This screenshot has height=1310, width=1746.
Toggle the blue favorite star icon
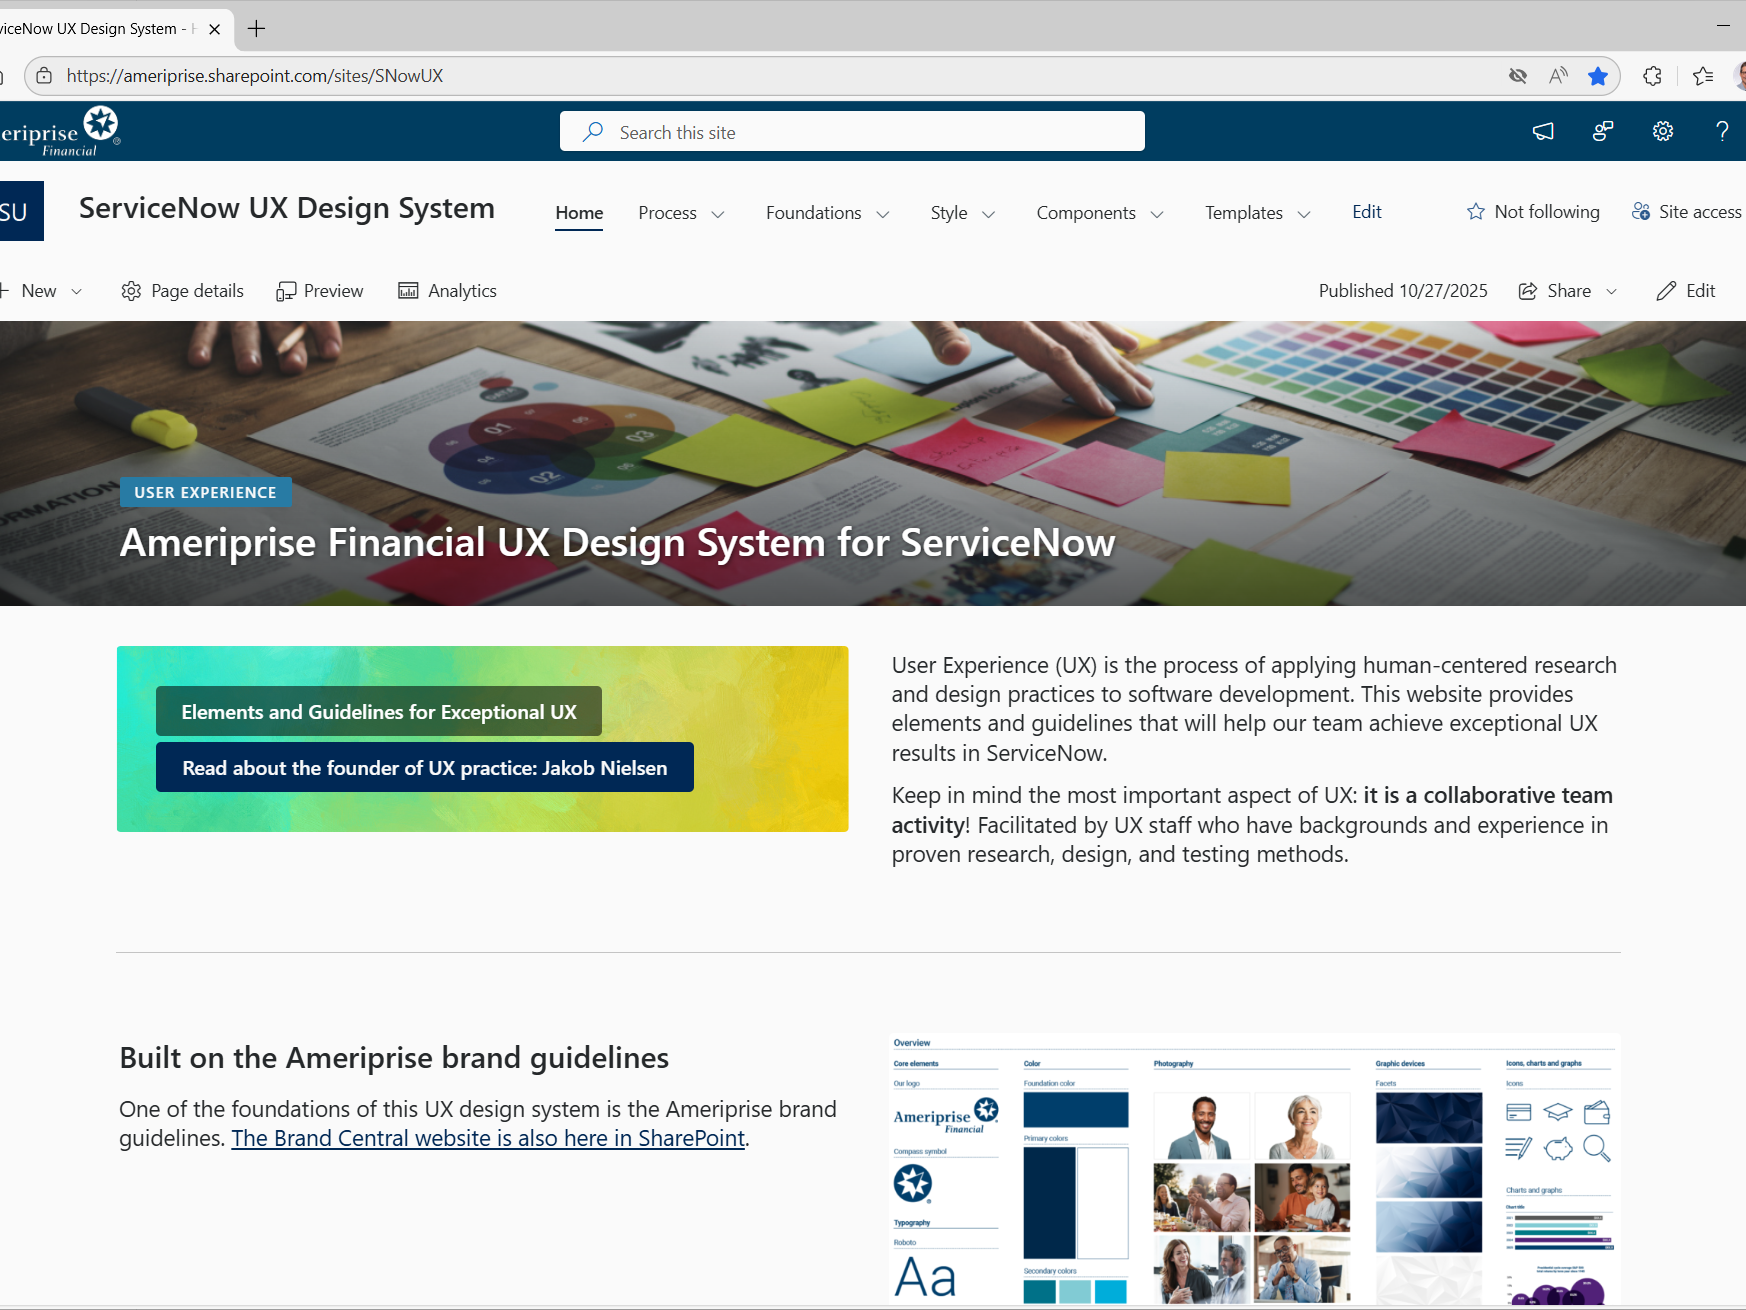(1598, 76)
